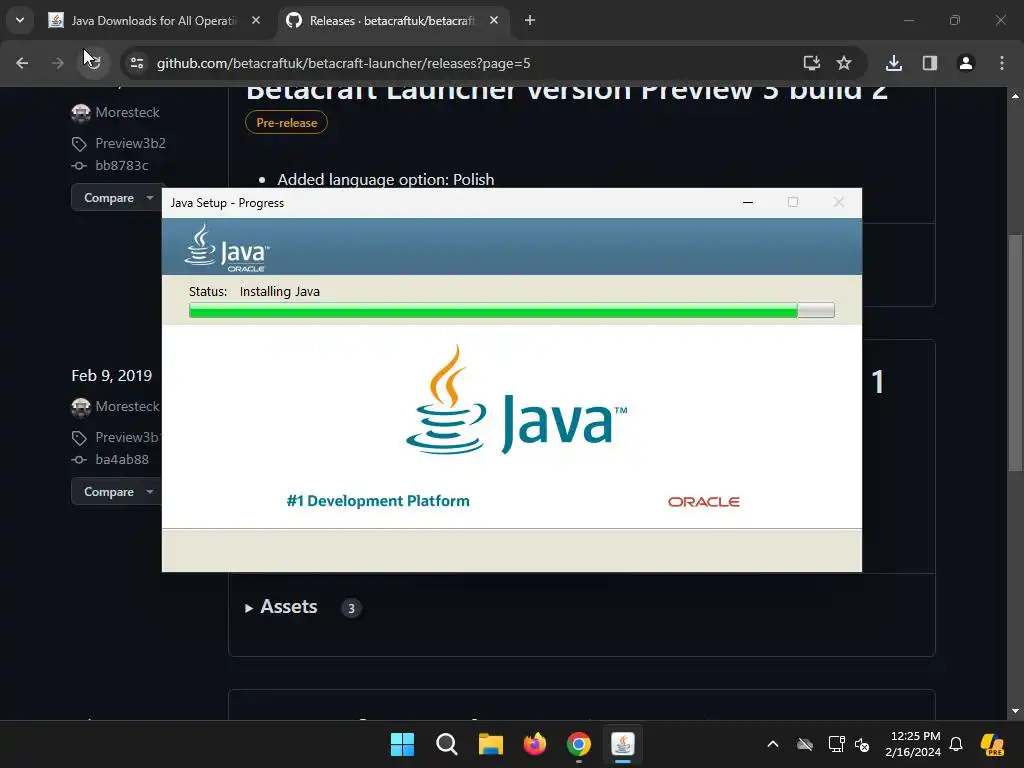Open Chrome three-dot menu
This screenshot has width=1024, height=768.
[1002, 63]
